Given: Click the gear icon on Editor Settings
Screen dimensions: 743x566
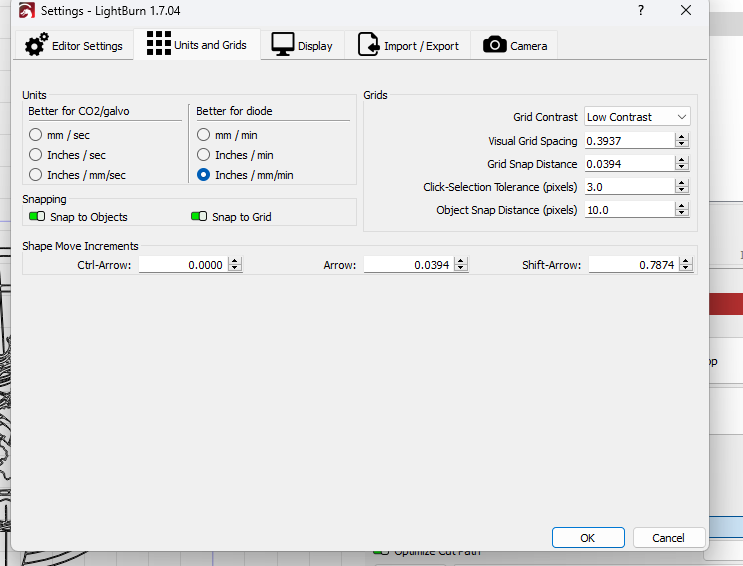Looking at the screenshot, I should [x=36, y=45].
